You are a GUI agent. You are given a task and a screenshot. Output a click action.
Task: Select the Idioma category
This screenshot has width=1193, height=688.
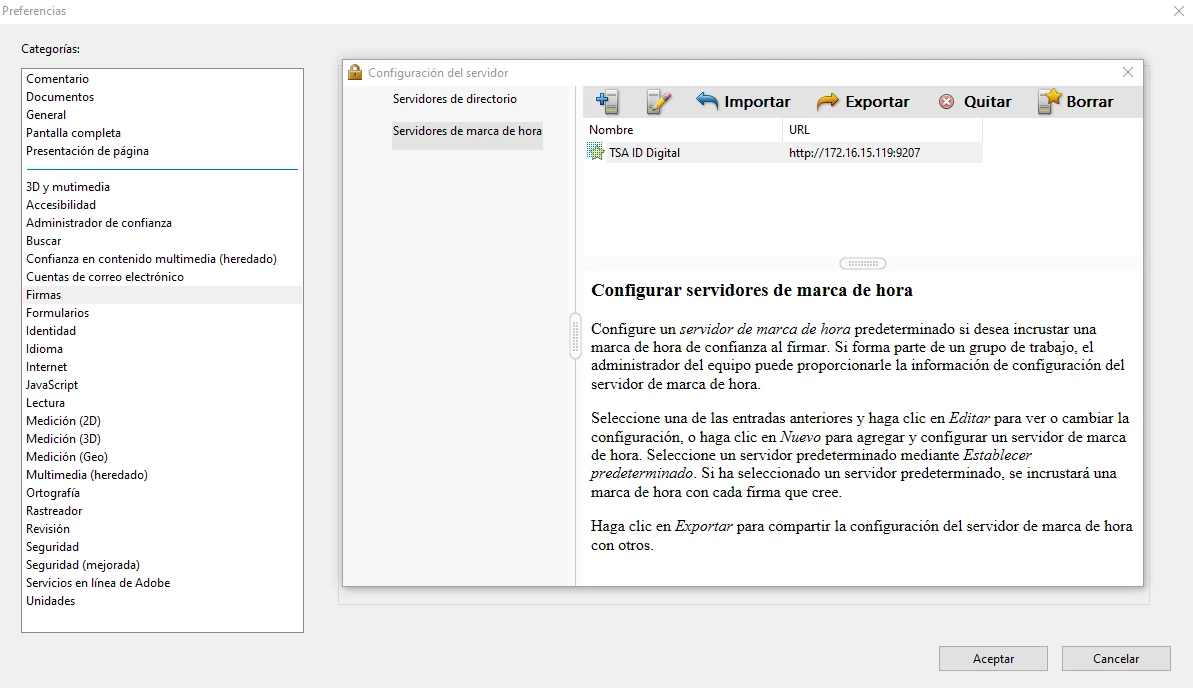[x=44, y=349]
